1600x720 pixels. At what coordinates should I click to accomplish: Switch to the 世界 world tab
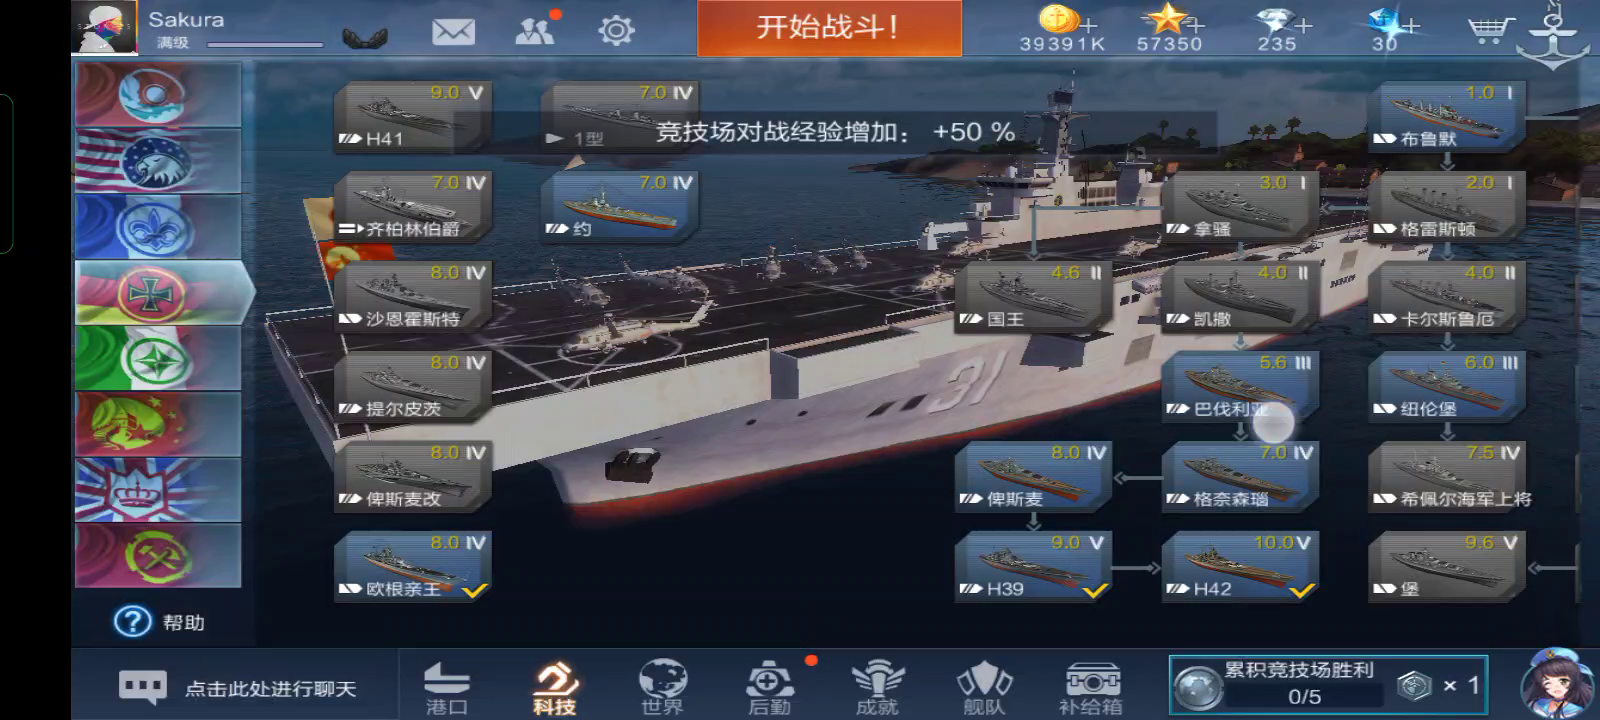coord(662,688)
